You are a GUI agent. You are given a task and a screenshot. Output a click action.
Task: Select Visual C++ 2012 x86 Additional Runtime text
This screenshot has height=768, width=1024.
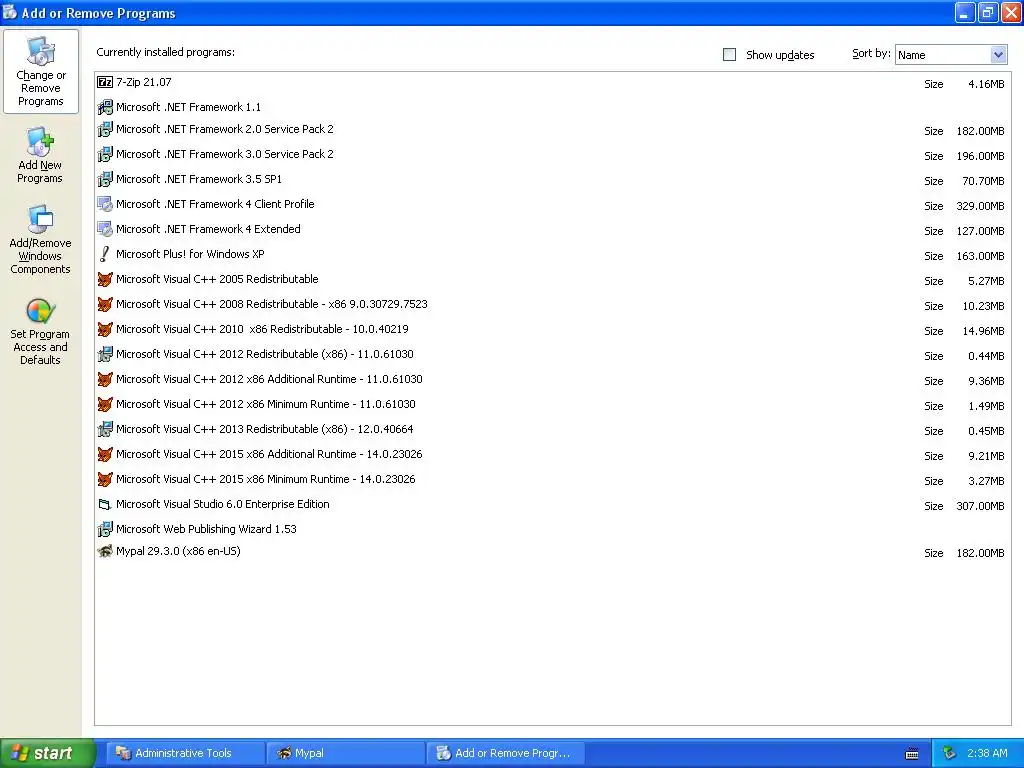click(269, 379)
